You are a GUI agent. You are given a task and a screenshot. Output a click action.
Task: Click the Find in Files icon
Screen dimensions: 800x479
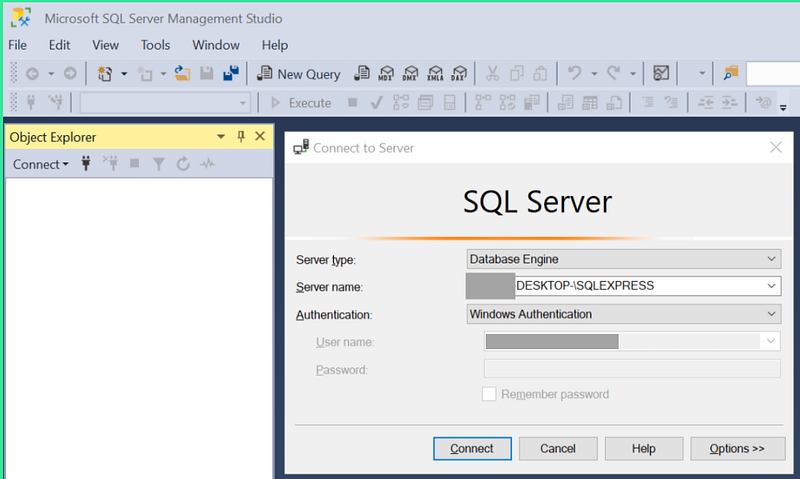[x=731, y=74]
